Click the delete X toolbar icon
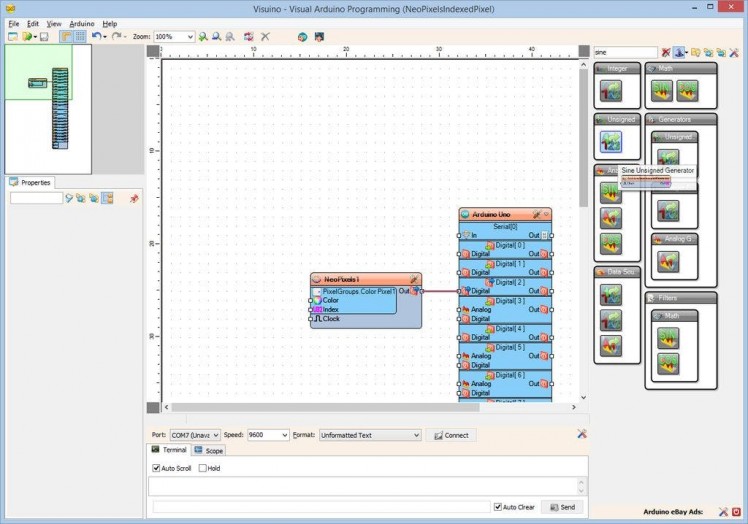This screenshot has height=524, width=748. tap(265, 37)
